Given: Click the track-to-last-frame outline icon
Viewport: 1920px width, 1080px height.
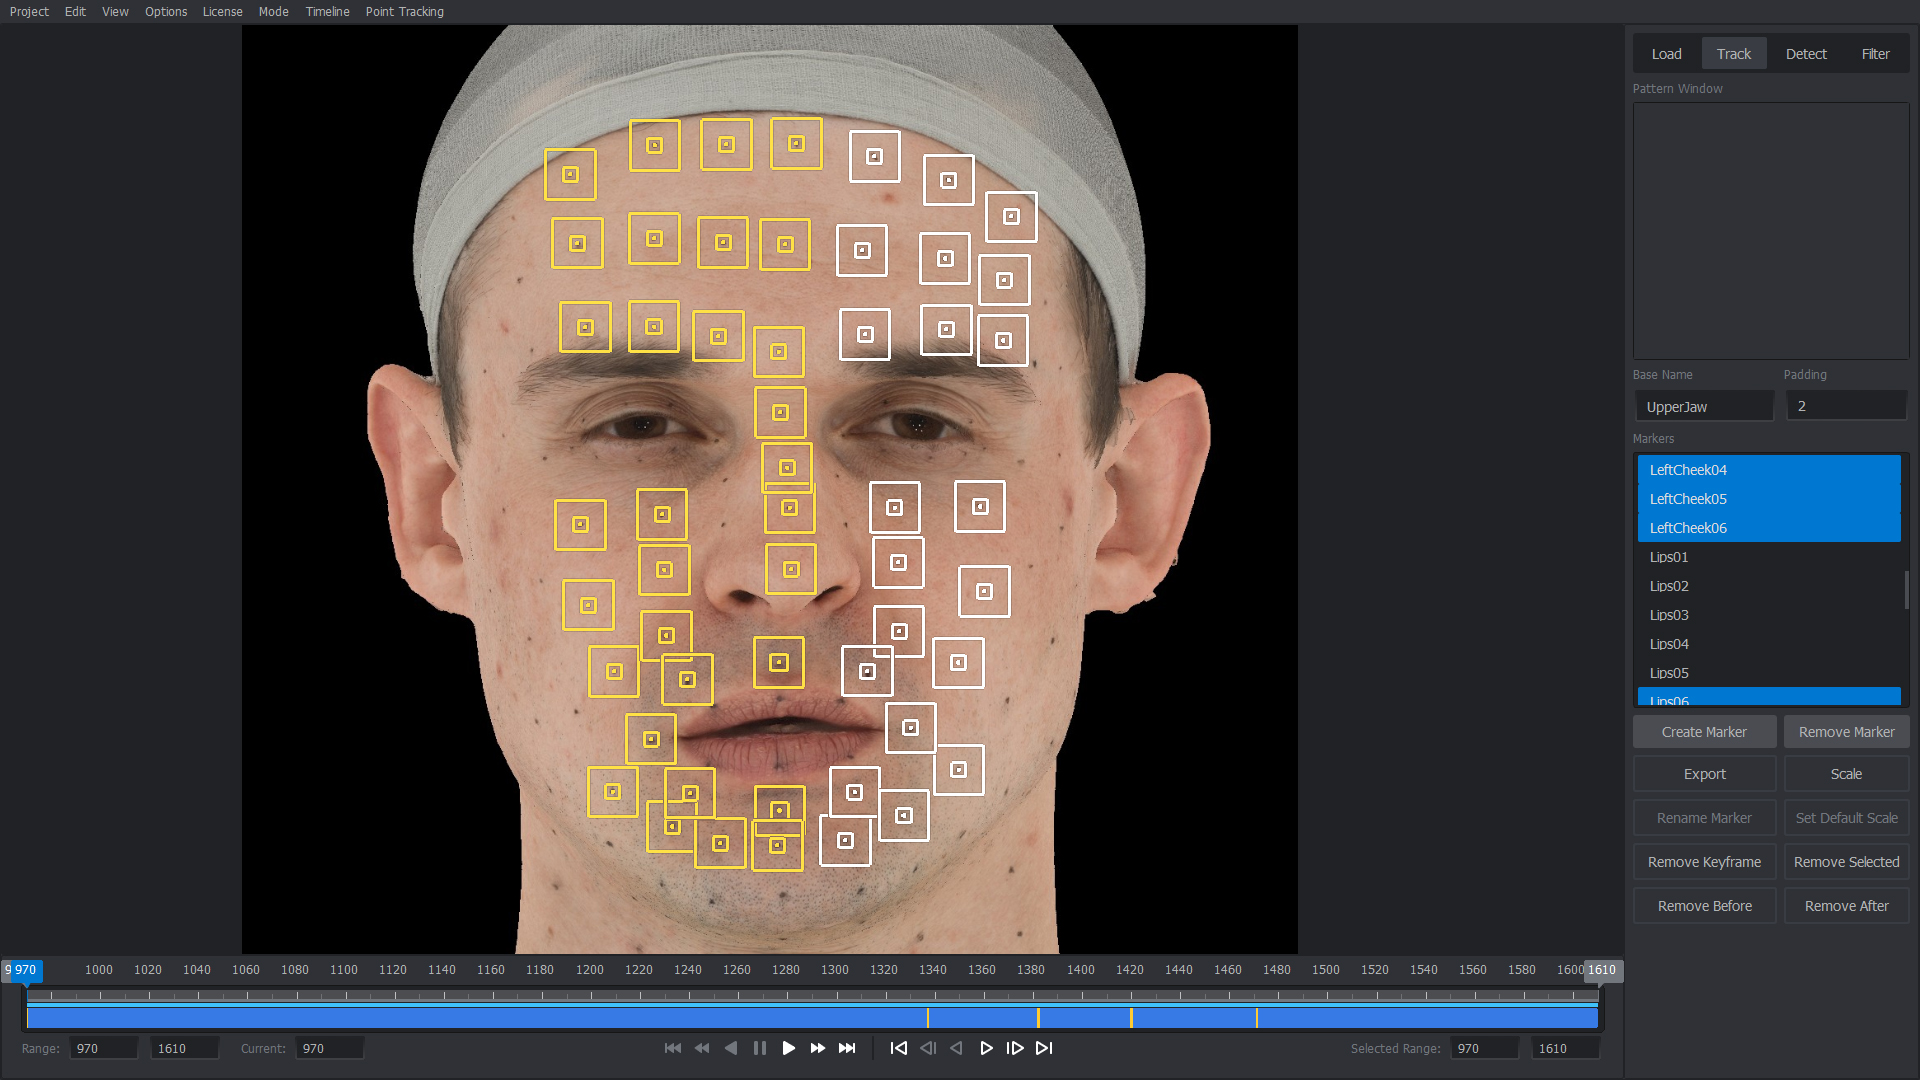Looking at the screenshot, I should (1044, 1048).
